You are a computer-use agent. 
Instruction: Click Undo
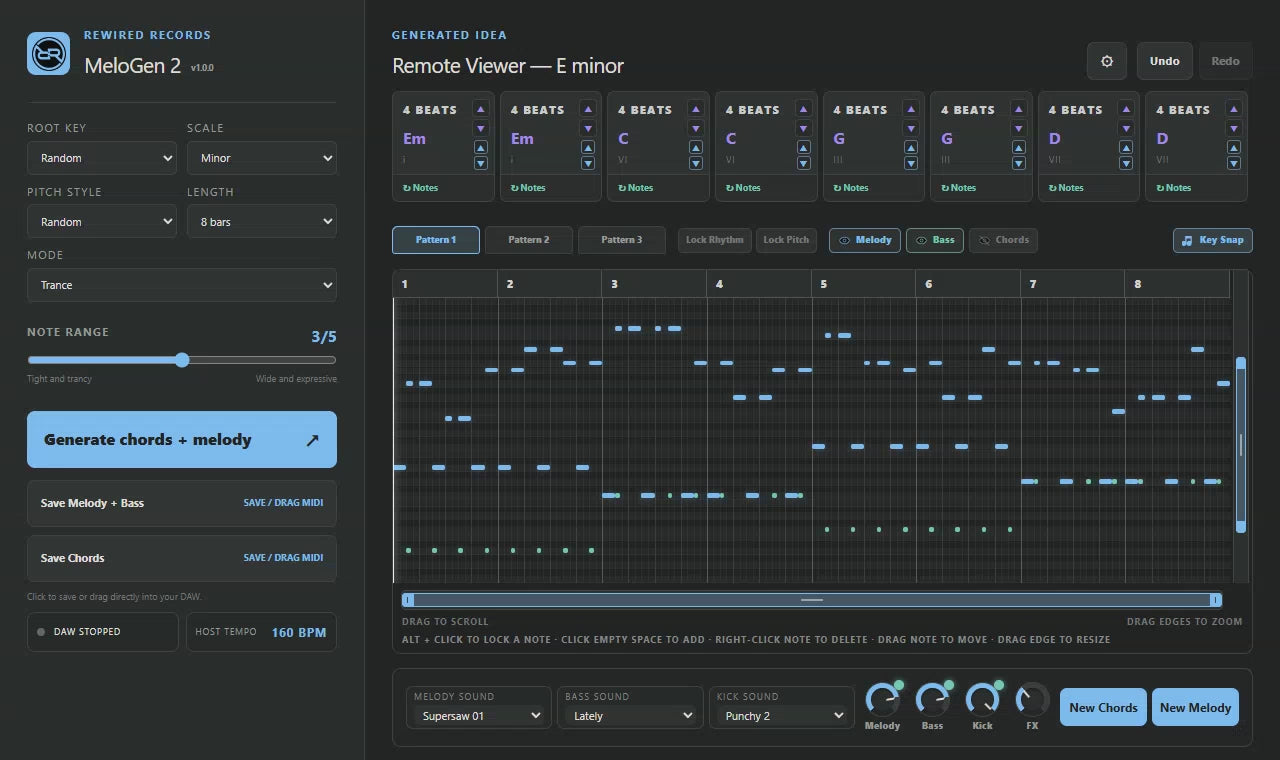(x=1165, y=61)
